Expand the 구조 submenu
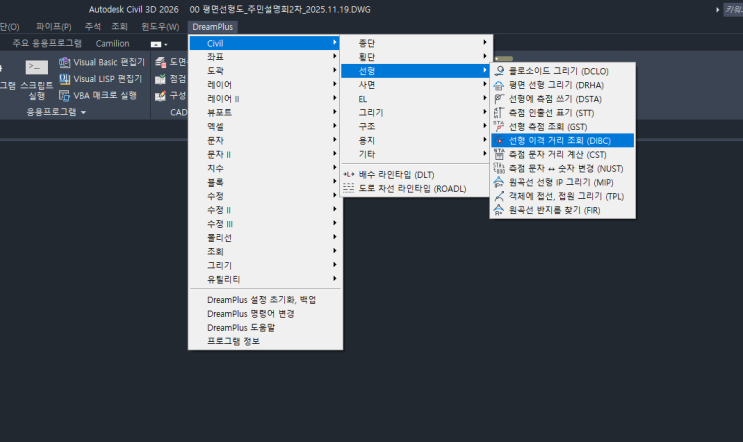Viewport: 743px width, 442px height. [417, 126]
